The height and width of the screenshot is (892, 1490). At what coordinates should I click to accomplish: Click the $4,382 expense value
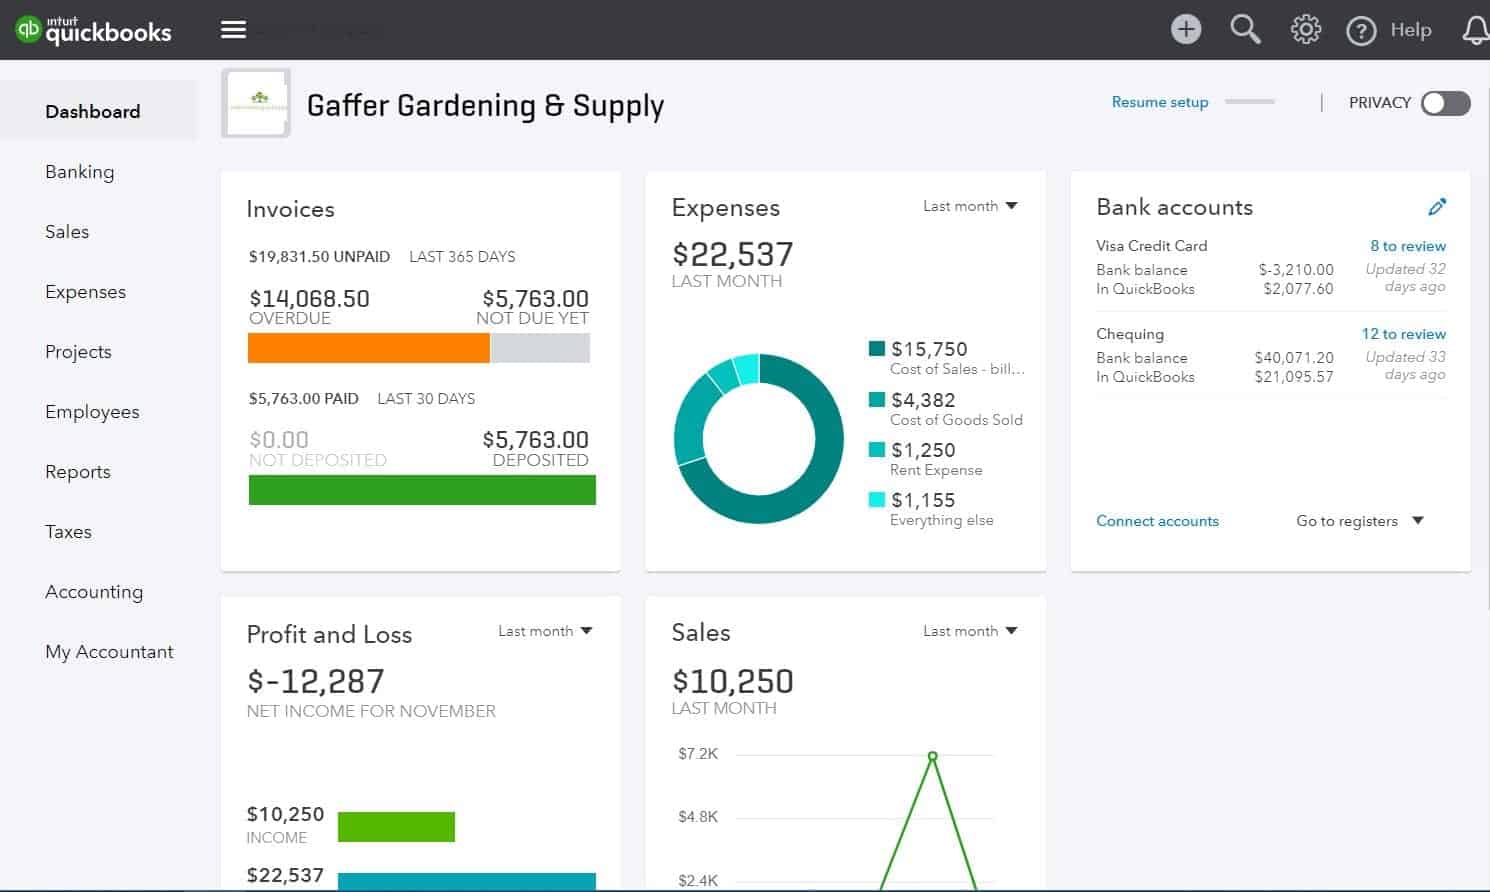click(923, 400)
